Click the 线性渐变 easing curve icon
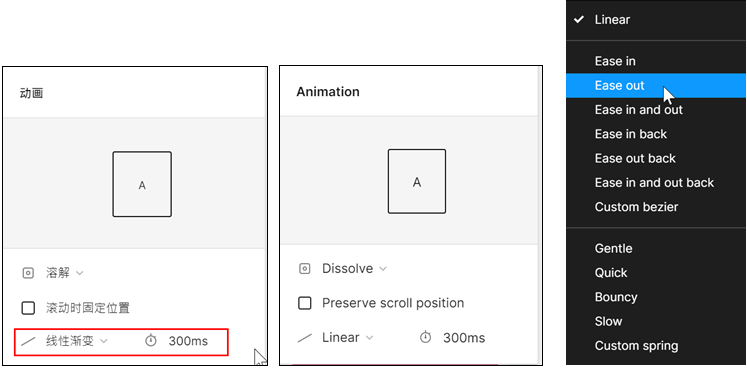Screen dimensions: 747x368 (29, 341)
